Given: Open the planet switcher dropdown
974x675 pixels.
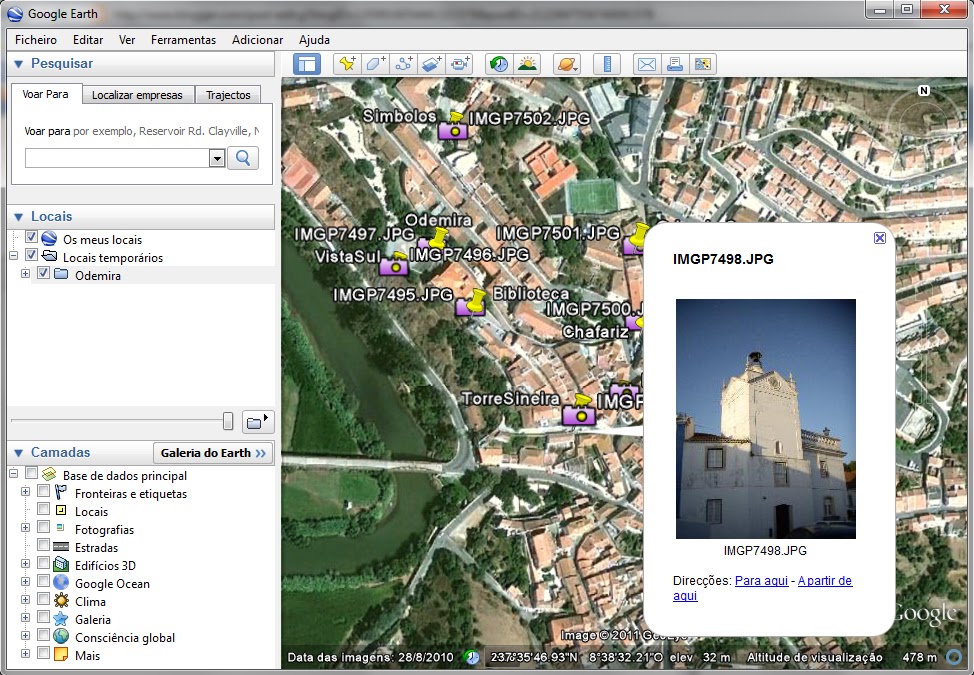Looking at the screenshot, I should [x=567, y=63].
